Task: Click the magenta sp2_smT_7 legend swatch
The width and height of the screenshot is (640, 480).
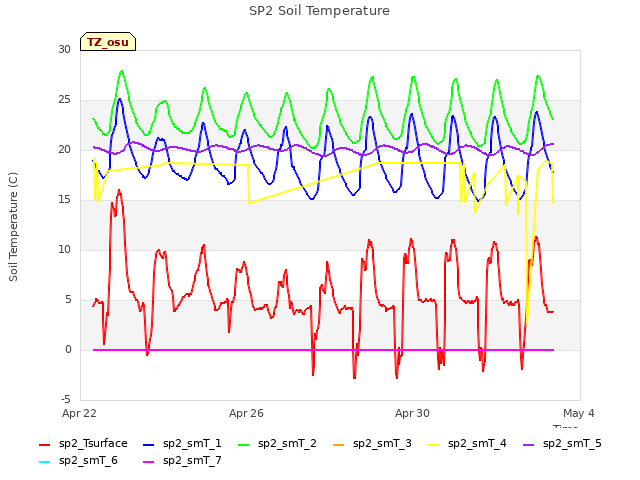Action: 149,462
